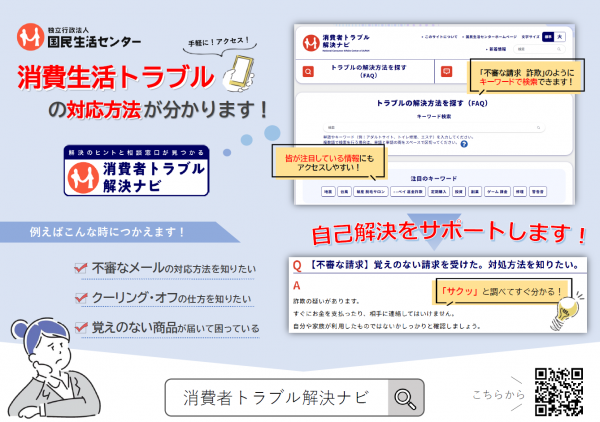
Task: Click the checkmark beside 覚えのない商品
Action: pyautogui.click(x=81, y=327)
